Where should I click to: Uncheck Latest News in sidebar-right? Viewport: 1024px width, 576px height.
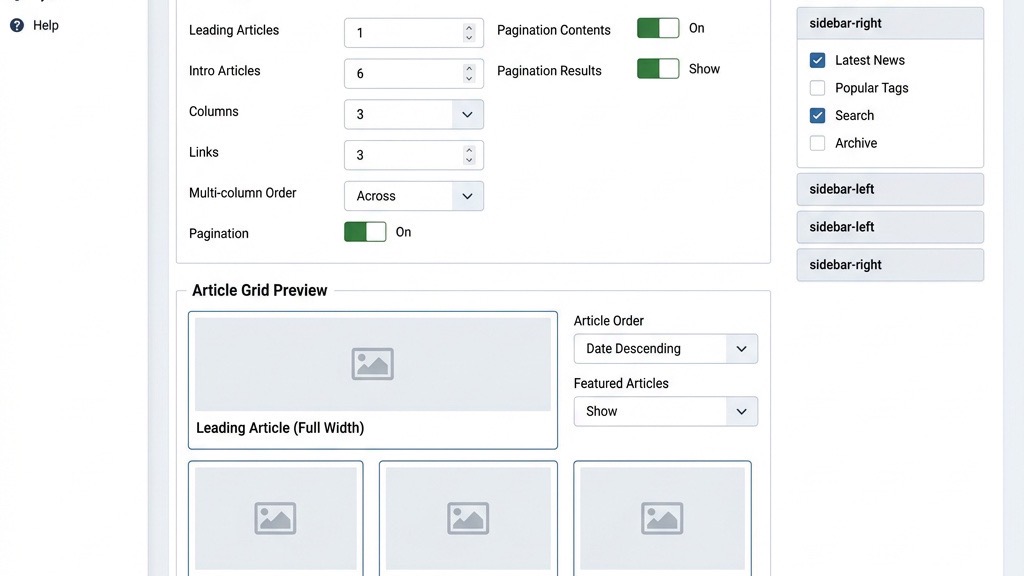[817, 60]
